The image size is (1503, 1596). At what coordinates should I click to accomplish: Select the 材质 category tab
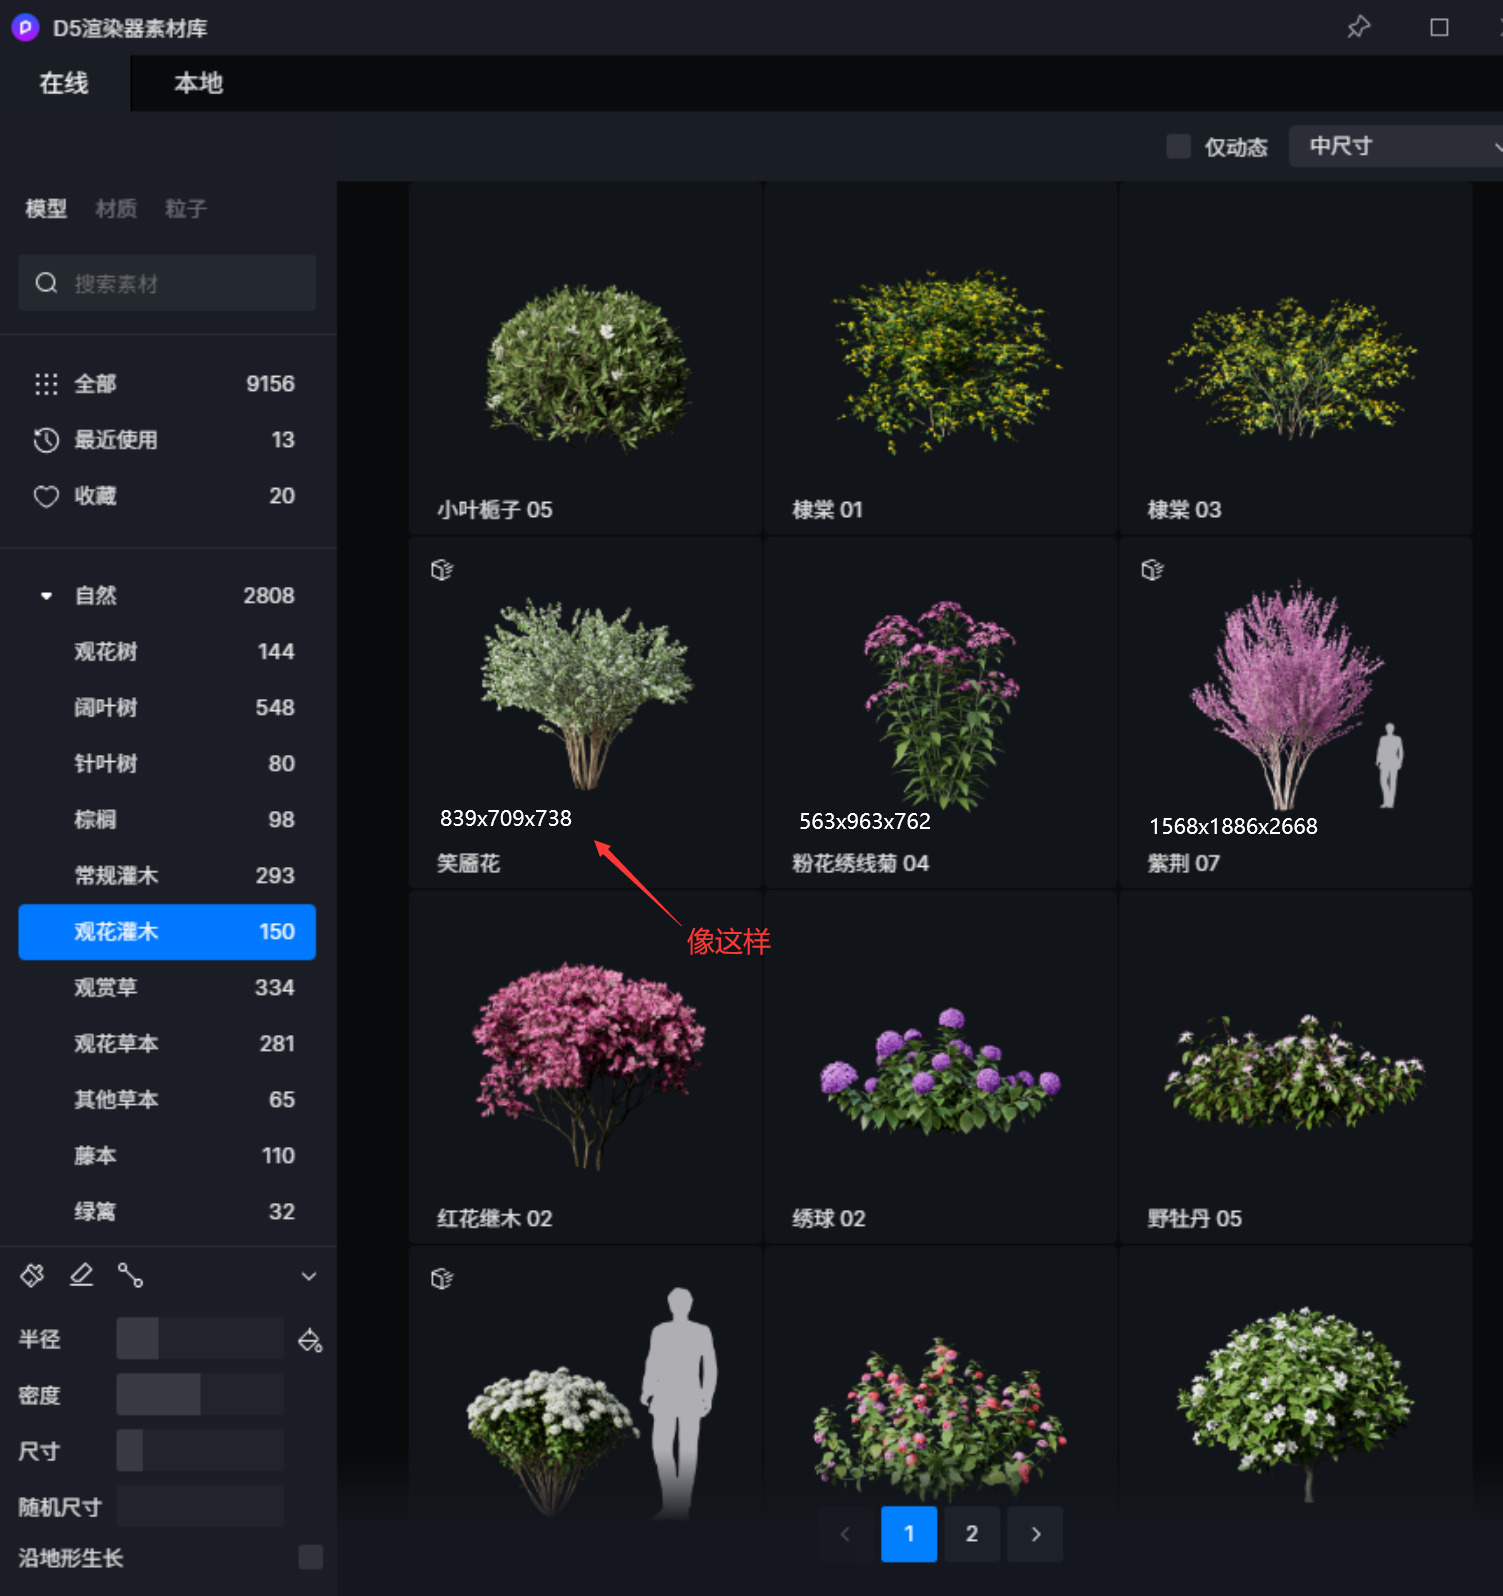[116, 208]
